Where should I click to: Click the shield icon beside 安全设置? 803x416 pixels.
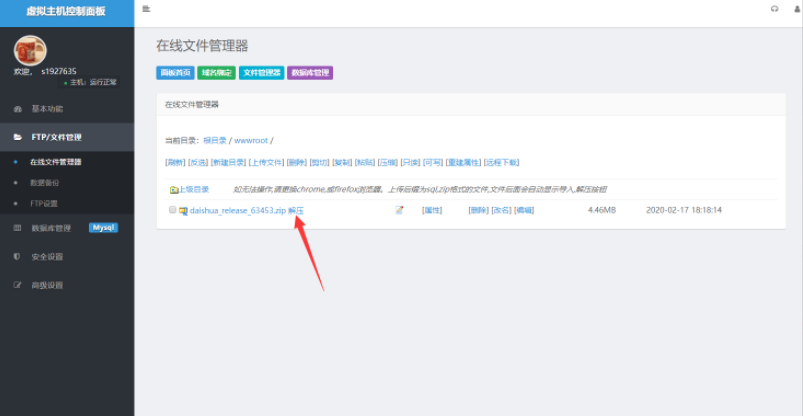click(x=17, y=257)
